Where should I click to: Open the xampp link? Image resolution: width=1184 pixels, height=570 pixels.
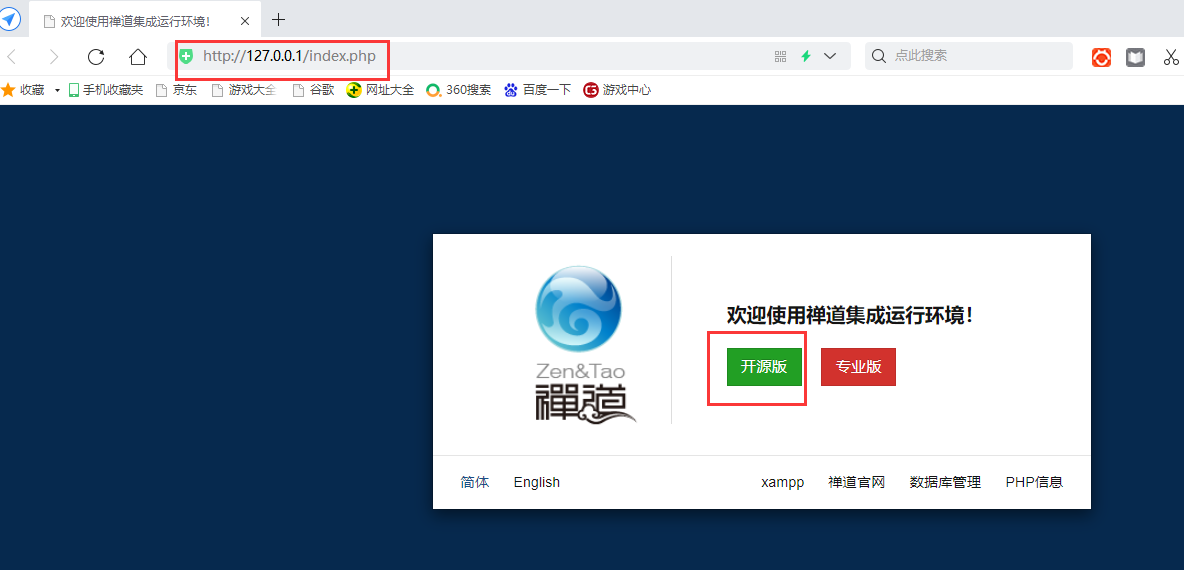pos(782,482)
